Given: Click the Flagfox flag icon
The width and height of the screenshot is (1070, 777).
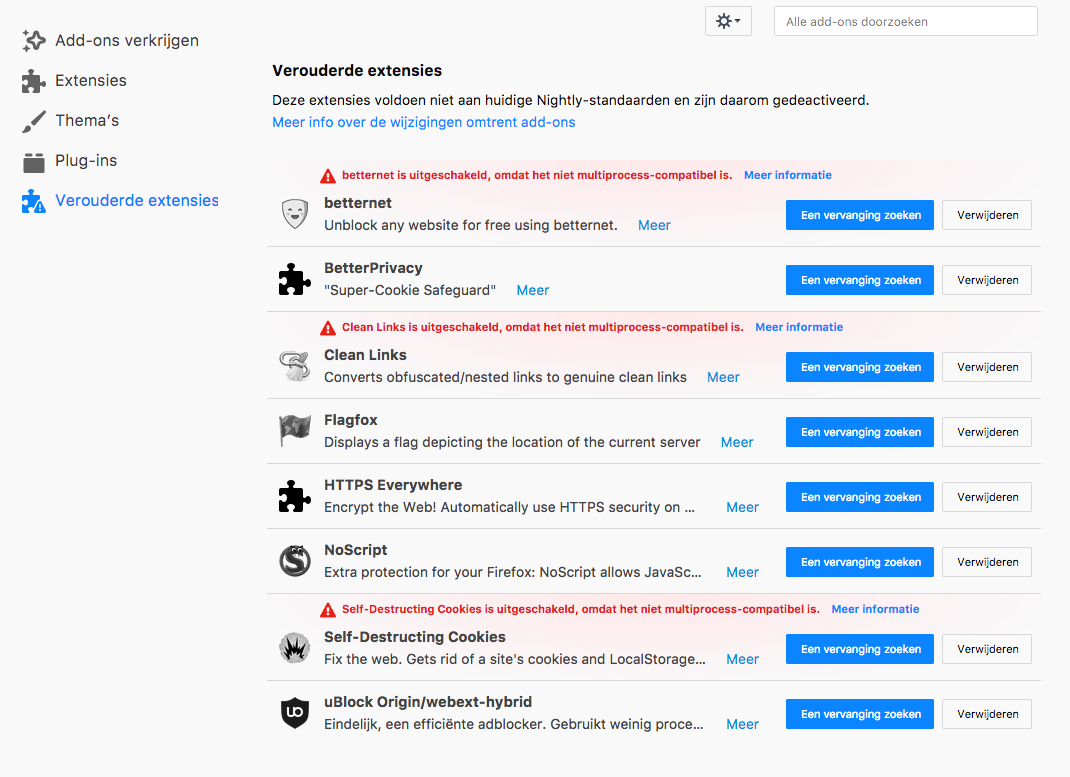Looking at the screenshot, I should coord(294,431).
